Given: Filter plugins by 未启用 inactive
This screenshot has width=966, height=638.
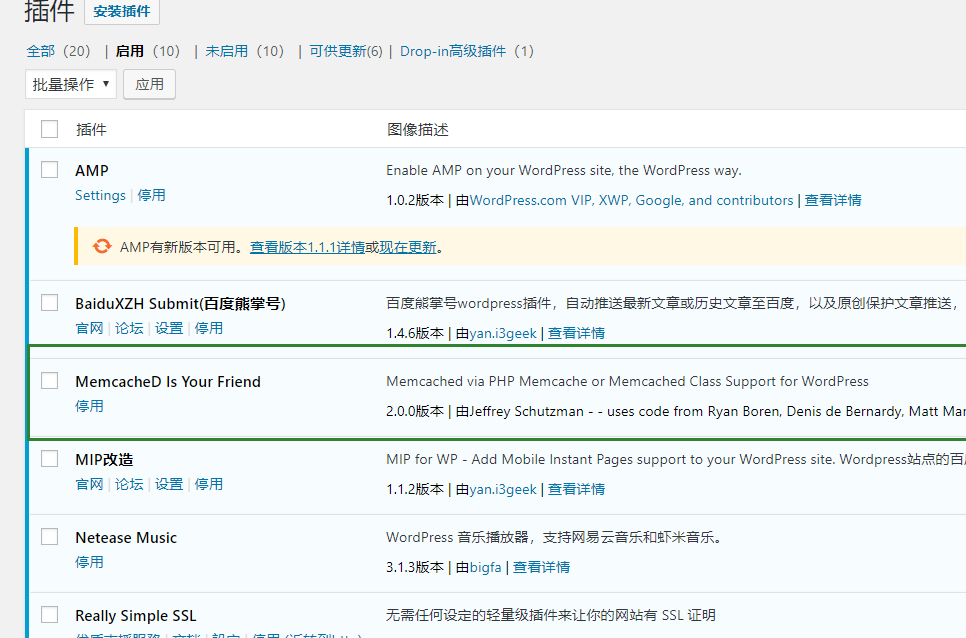Looking at the screenshot, I should (227, 51).
